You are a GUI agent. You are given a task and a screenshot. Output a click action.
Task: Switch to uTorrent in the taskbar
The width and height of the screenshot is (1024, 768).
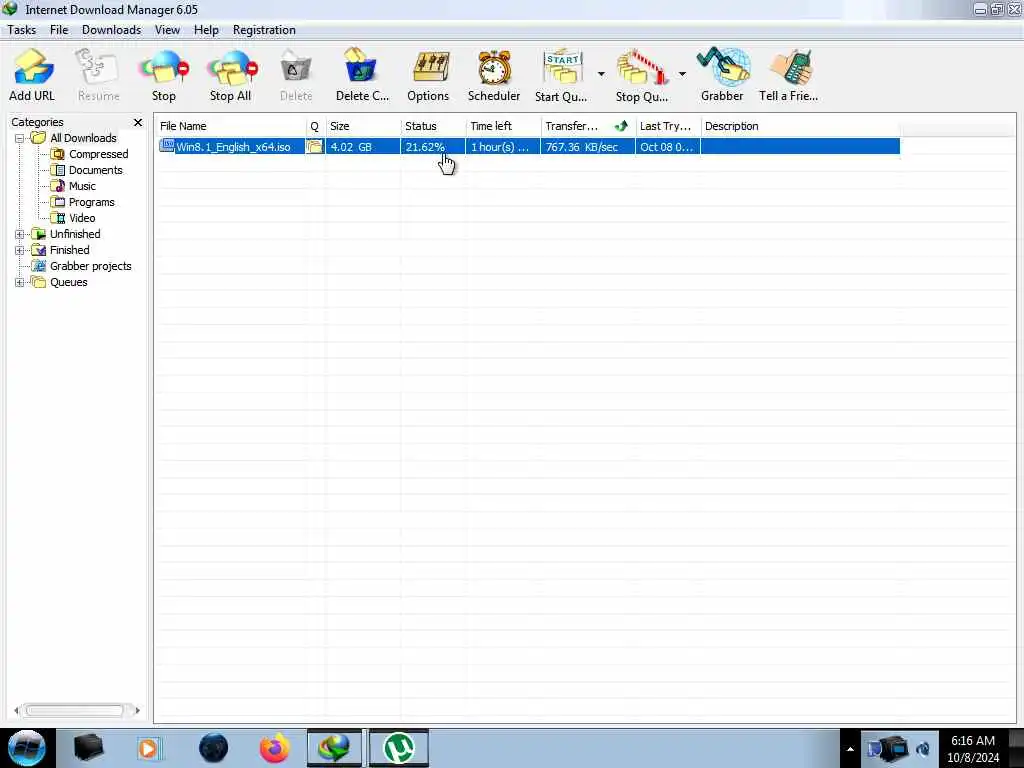(399, 748)
